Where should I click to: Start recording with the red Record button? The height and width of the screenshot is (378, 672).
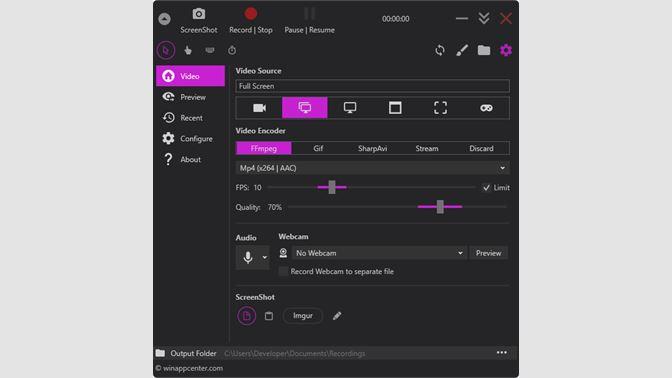(251, 14)
